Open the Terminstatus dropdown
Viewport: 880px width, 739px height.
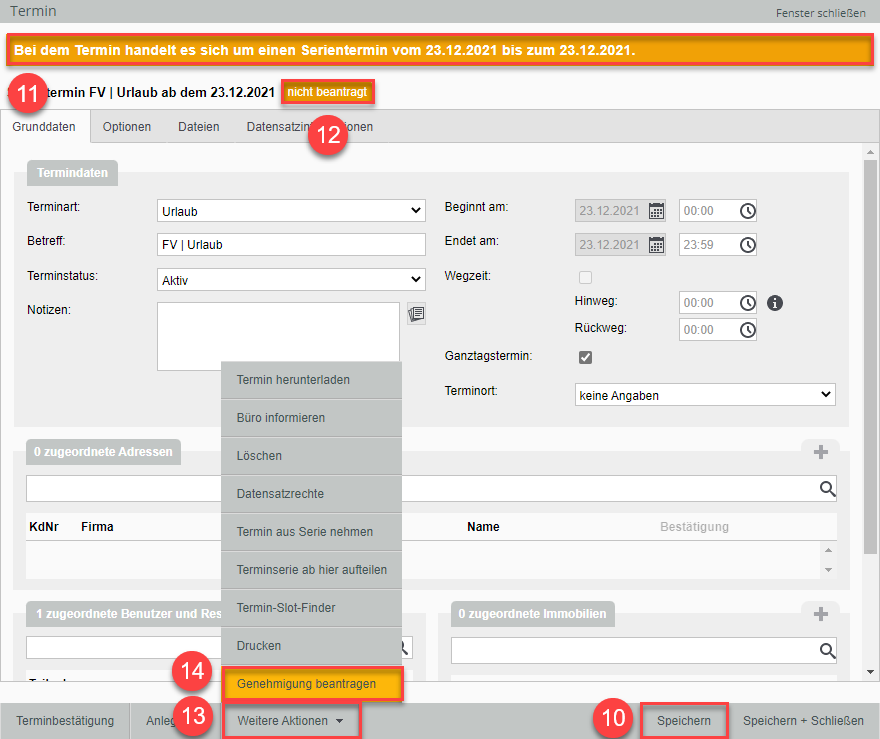pos(291,280)
